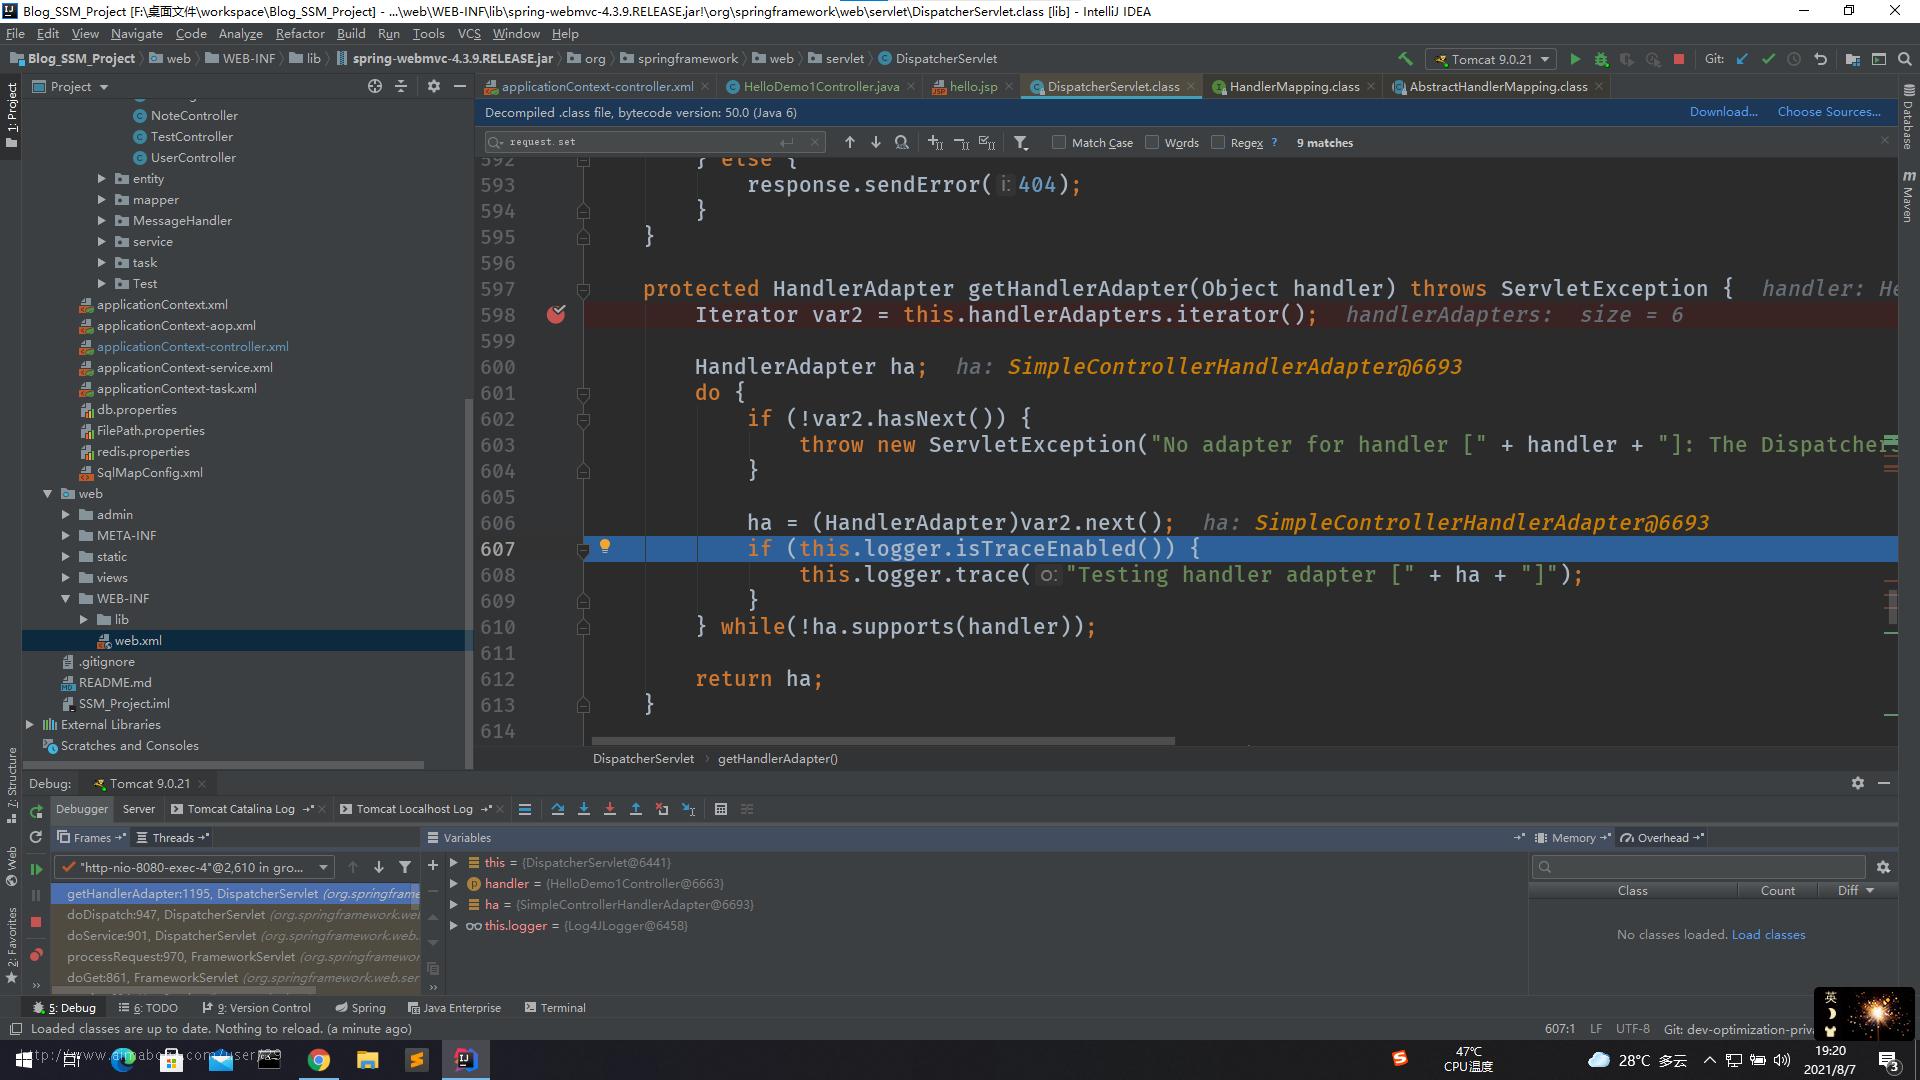Revert changes with Git rollback icon

pyautogui.click(x=1821, y=59)
